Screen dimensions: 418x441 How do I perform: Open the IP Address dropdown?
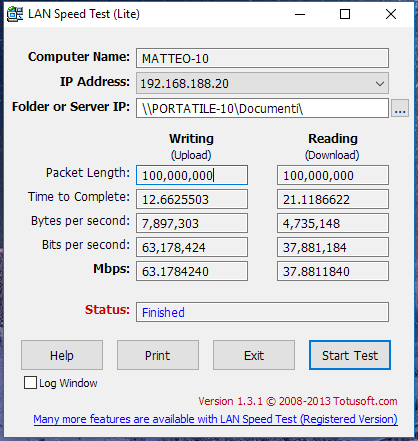262,83
